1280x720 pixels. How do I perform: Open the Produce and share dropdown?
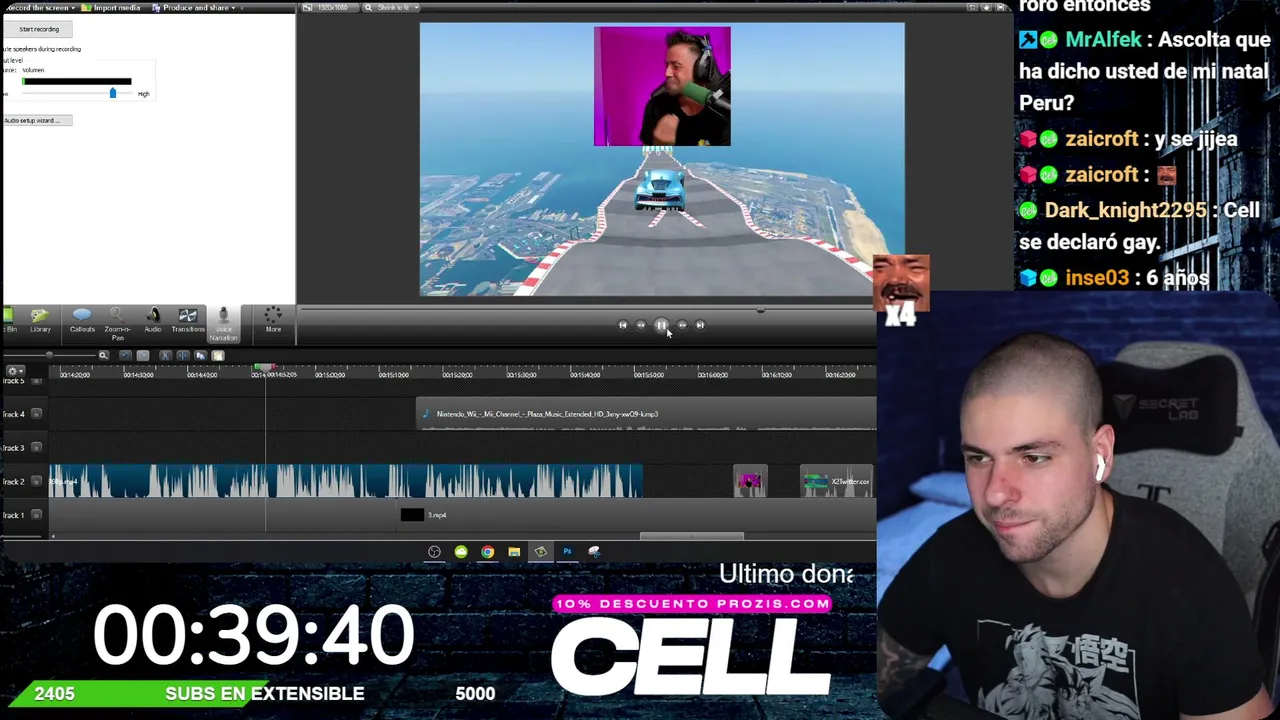[x=195, y=8]
